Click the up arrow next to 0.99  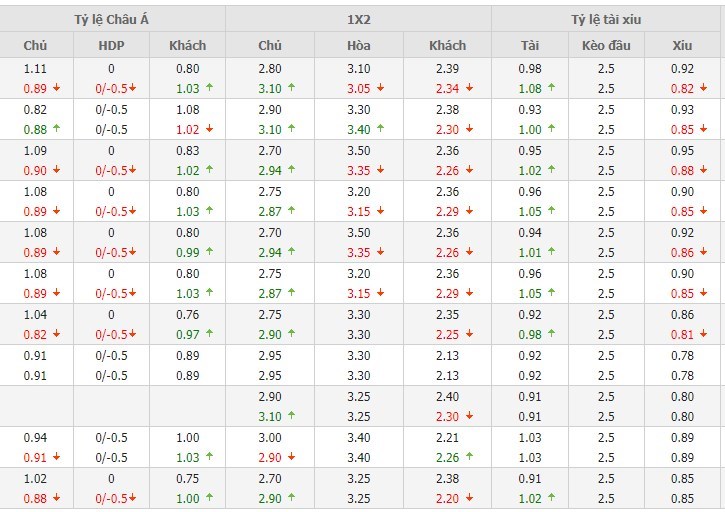pos(209,252)
